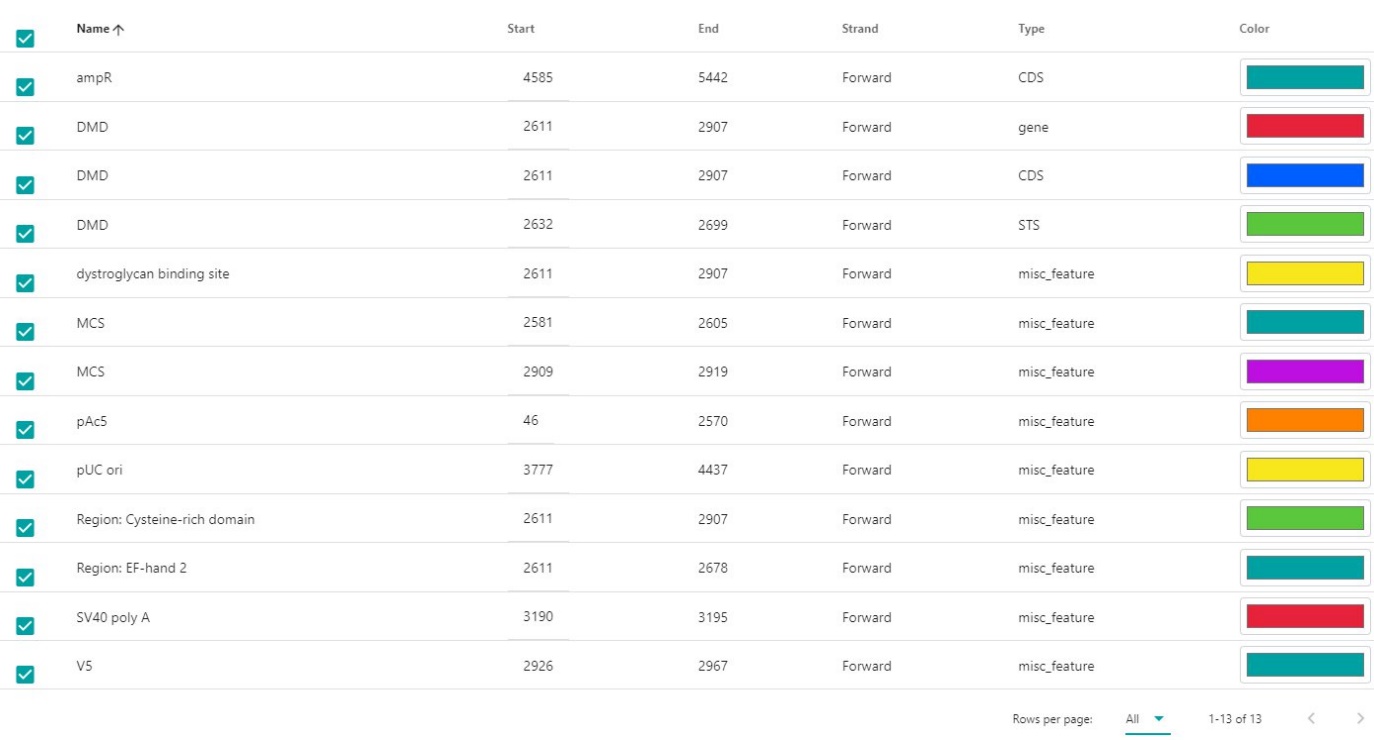This screenshot has height=740, width=1374.
Task: Change the pAc5 orange color swatch
Action: coord(1304,421)
